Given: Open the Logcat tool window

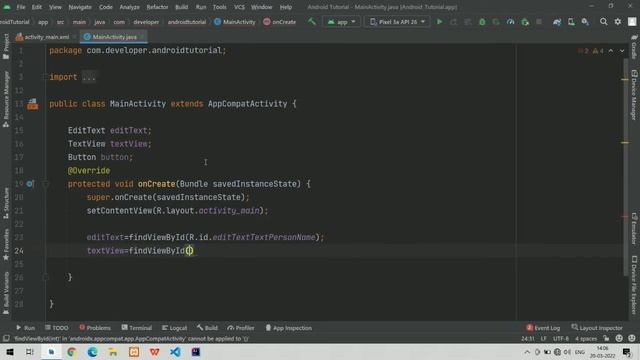Looking at the screenshot, I should pos(174,328).
